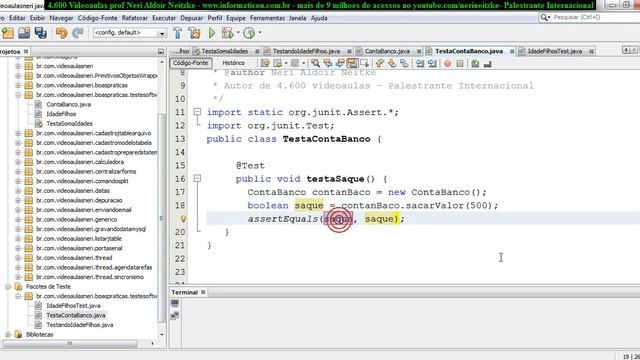Toggle Highlight Search icon in editor toolbar
Viewport: 640px width, 360px height.
click(352, 63)
